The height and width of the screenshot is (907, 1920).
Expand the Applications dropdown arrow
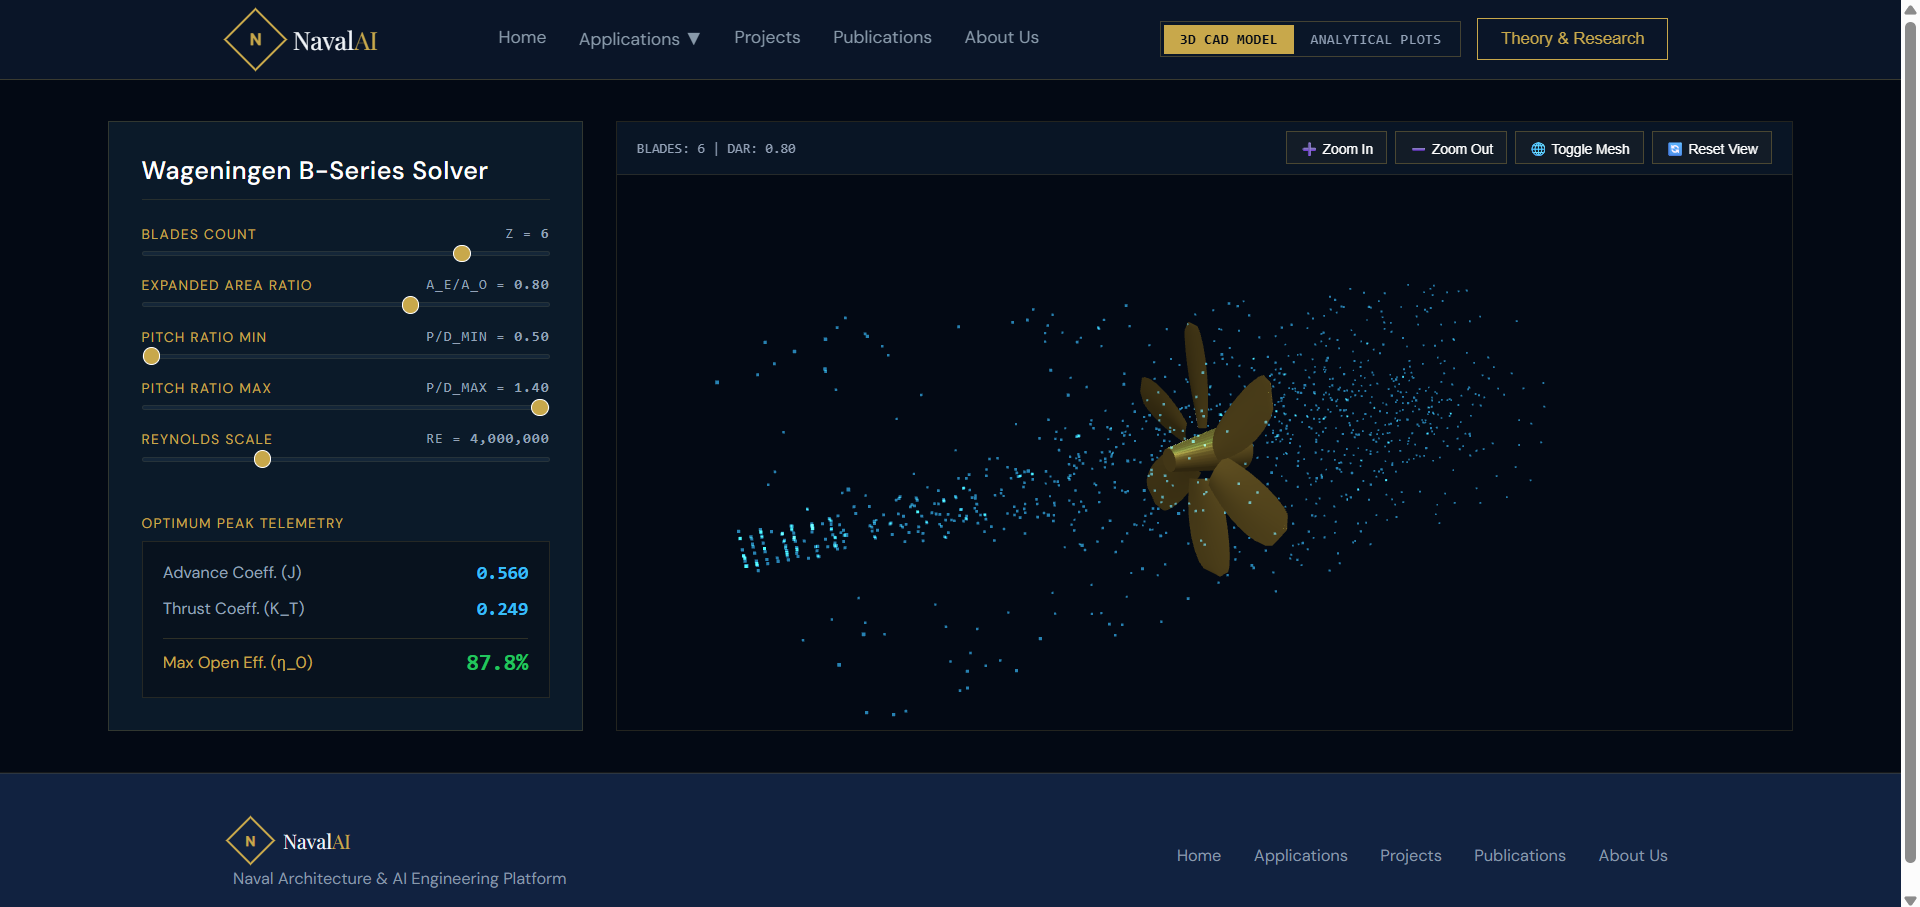[694, 39]
